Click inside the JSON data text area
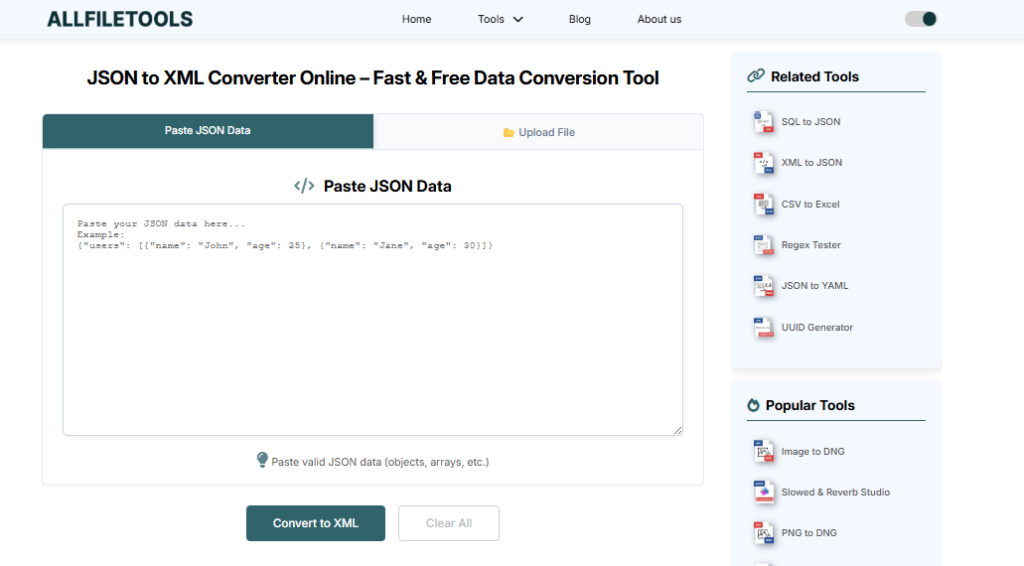 click(x=372, y=330)
